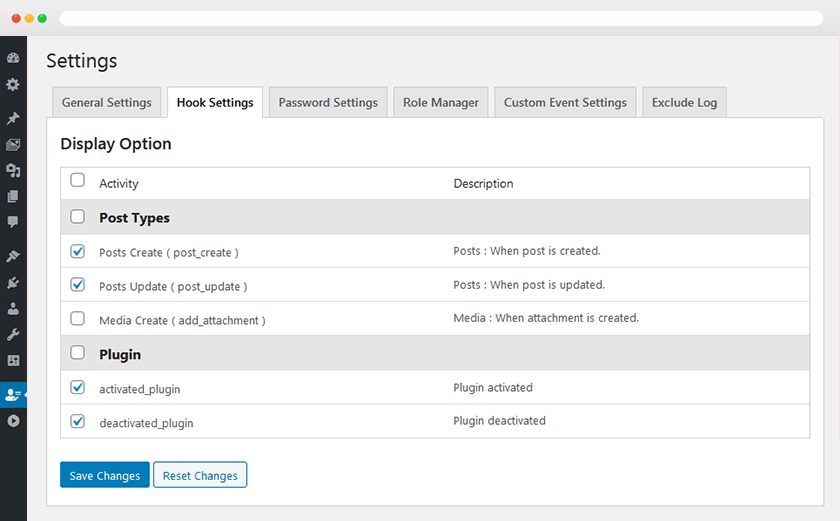Go to the Exclude Log tab
The height and width of the screenshot is (521, 840).
click(x=684, y=102)
